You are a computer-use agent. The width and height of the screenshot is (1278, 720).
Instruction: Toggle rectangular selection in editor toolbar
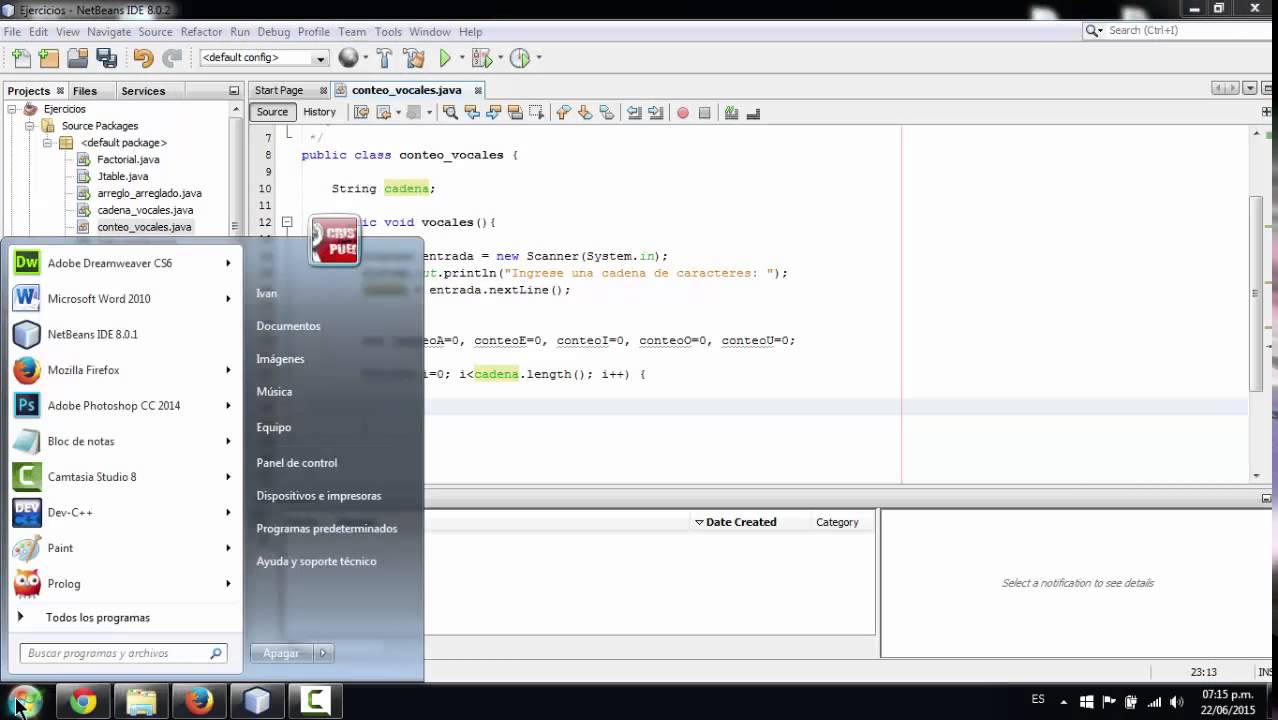click(x=537, y=113)
